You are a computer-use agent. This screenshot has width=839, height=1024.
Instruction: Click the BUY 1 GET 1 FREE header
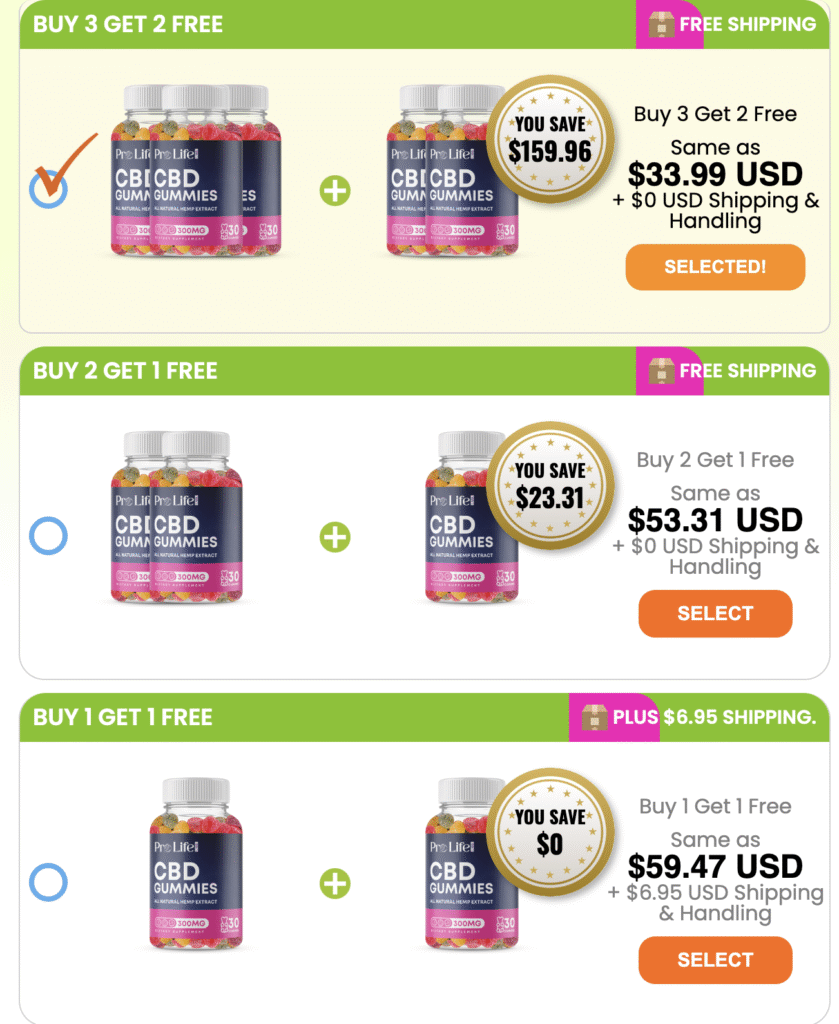tap(123, 717)
